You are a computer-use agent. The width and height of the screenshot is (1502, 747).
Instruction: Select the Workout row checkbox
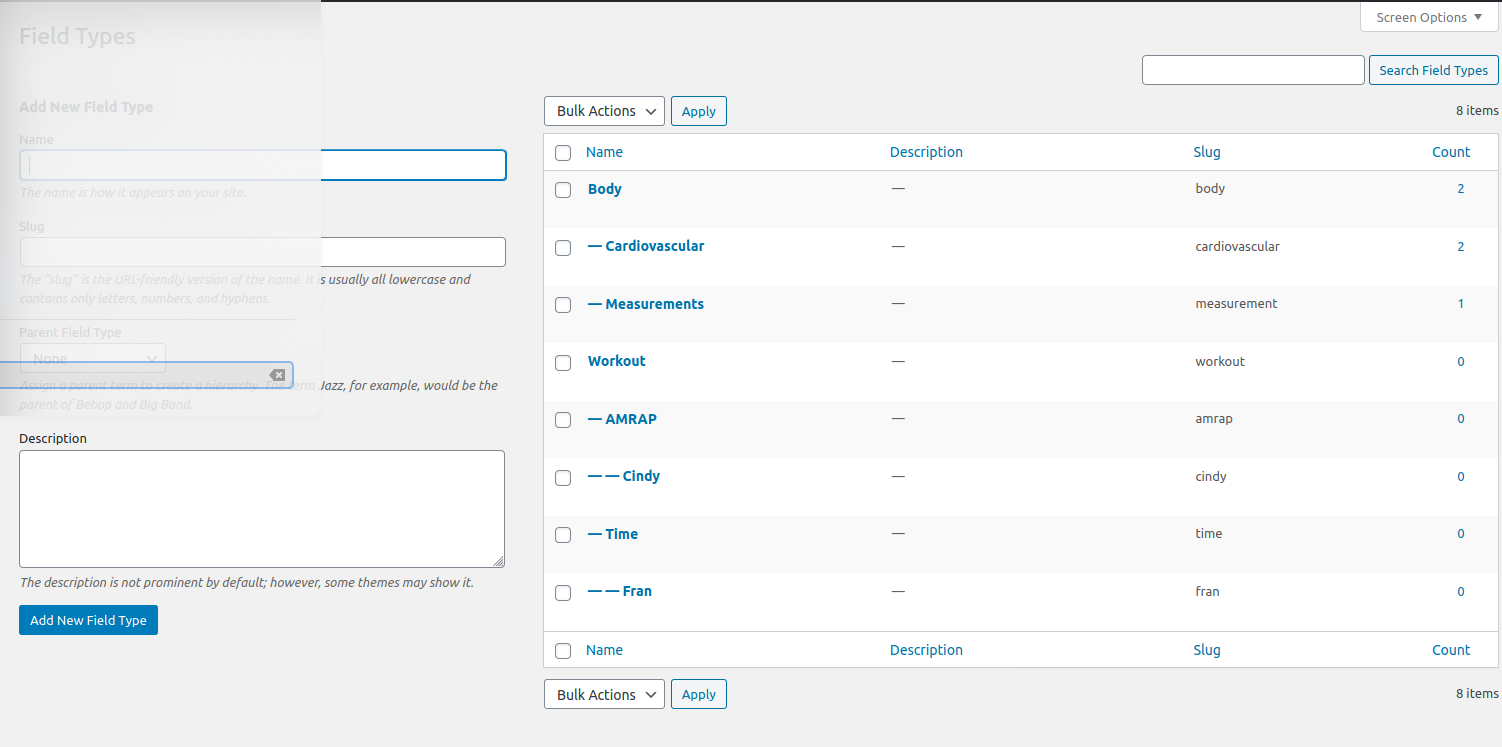[x=563, y=362]
